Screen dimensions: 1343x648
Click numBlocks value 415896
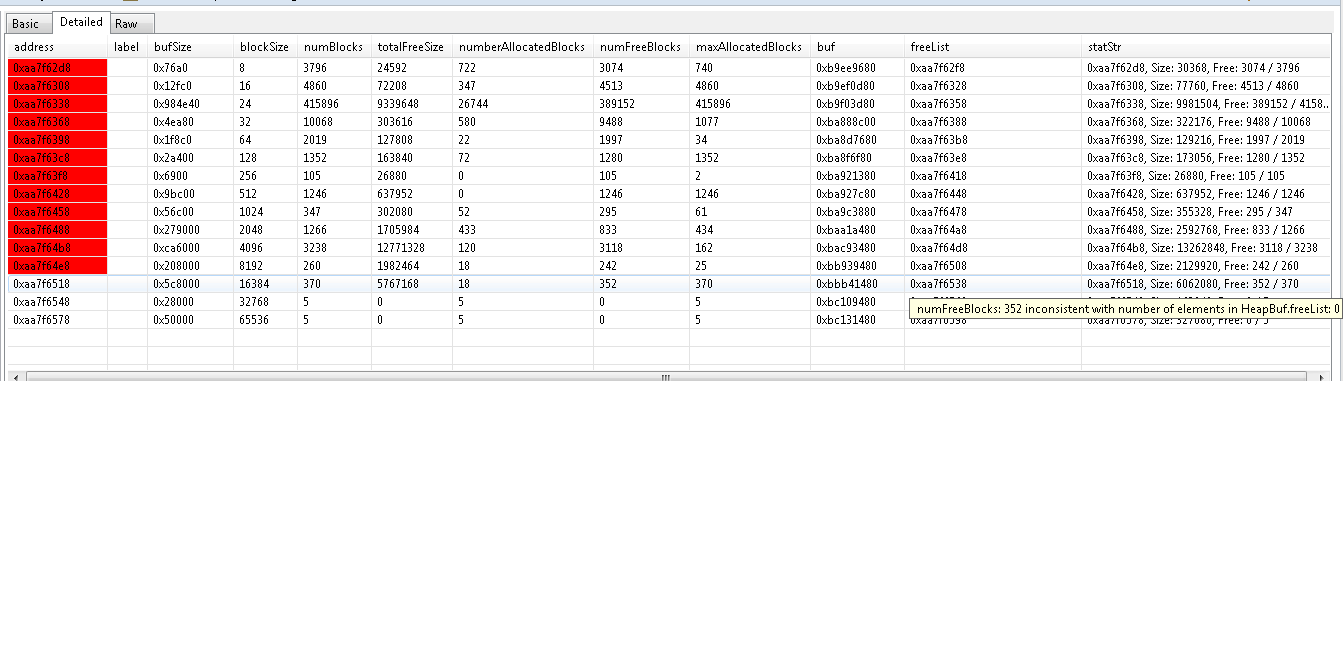(x=321, y=104)
